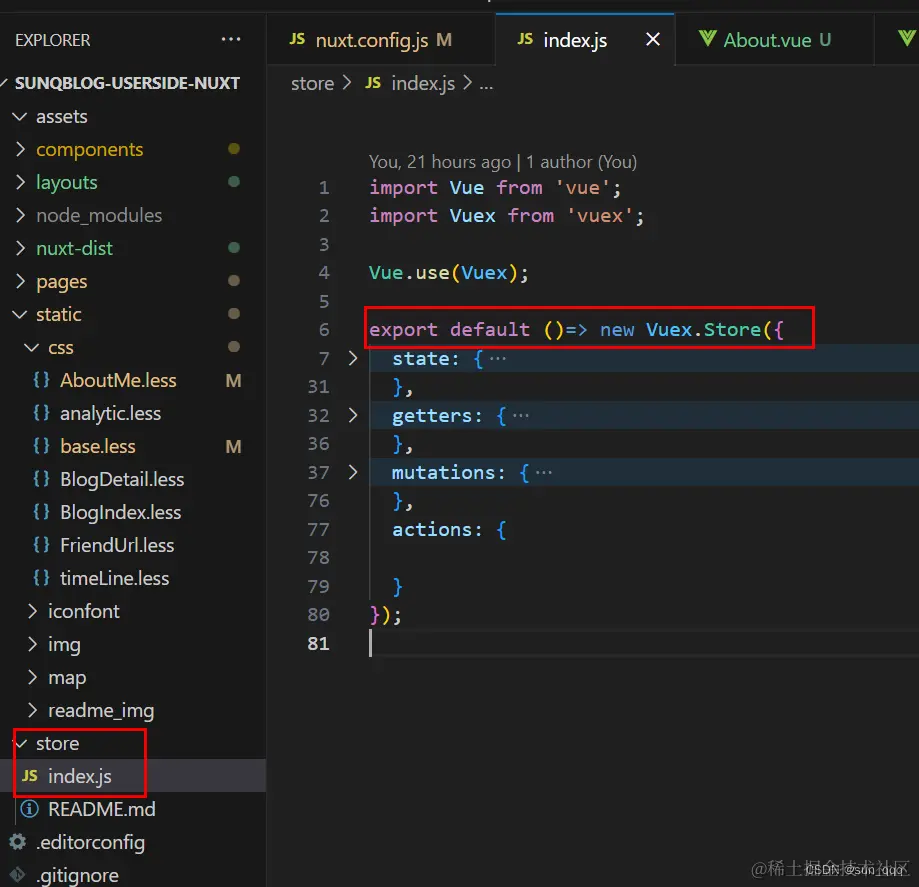Open BlogIndex.less file
The height and width of the screenshot is (887, 919).
point(120,512)
